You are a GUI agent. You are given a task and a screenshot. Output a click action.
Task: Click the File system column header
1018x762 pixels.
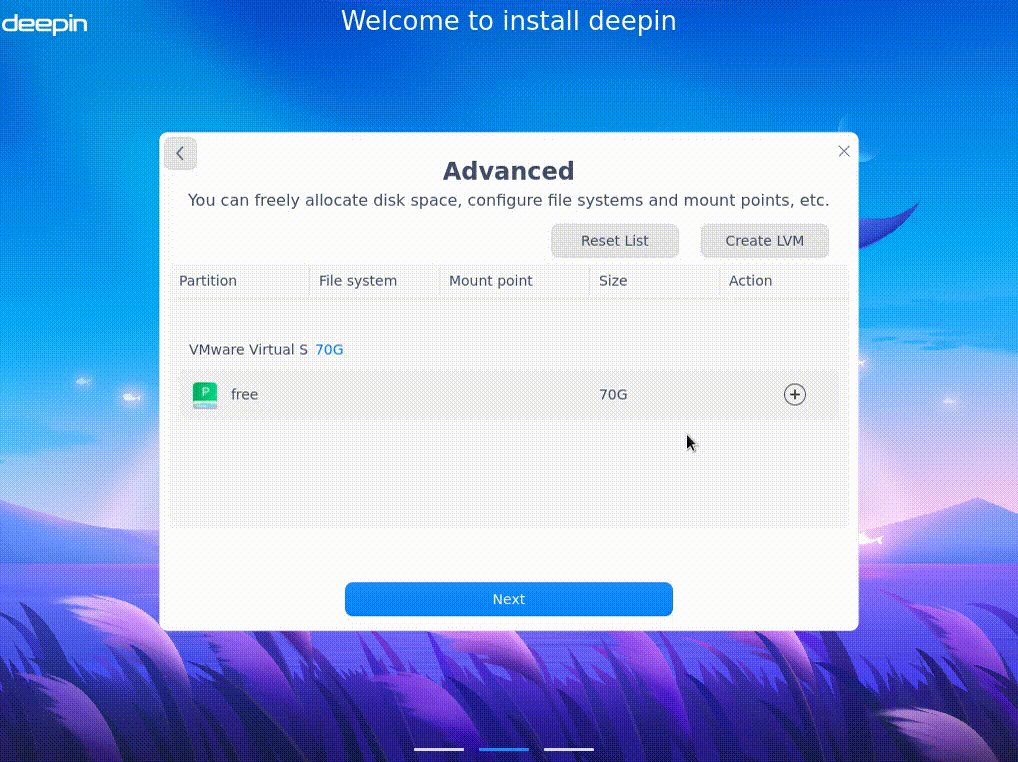(358, 281)
